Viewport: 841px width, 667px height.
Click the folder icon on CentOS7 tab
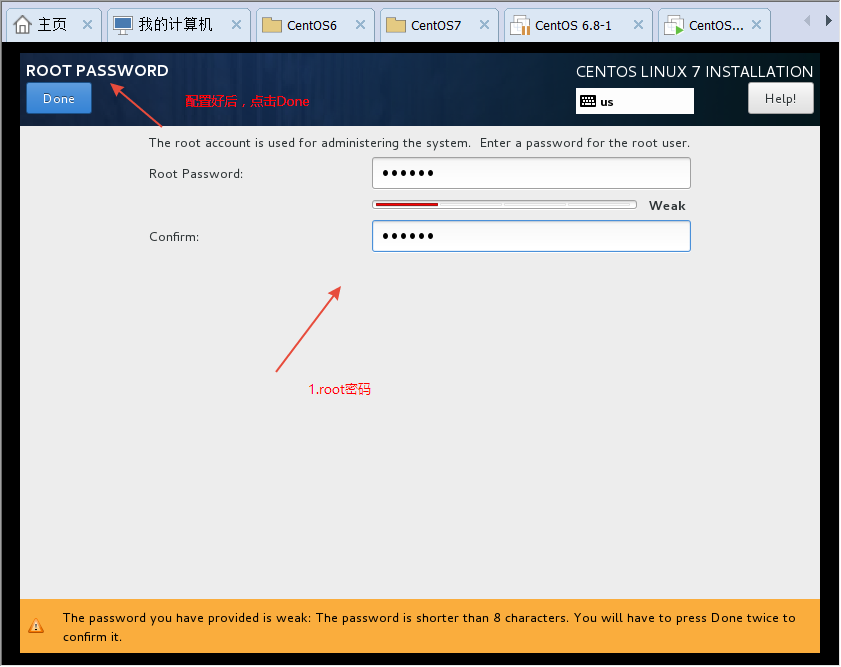pyautogui.click(x=396, y=25)
